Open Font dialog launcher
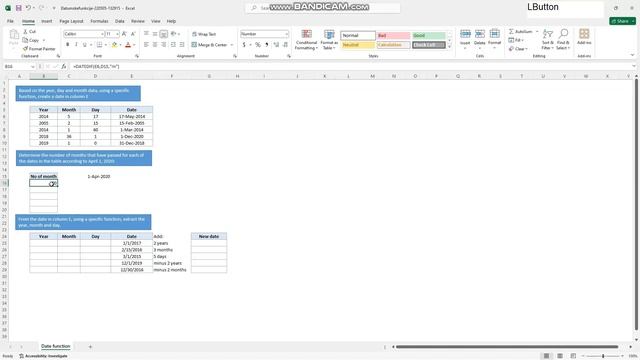 [137, 56]
